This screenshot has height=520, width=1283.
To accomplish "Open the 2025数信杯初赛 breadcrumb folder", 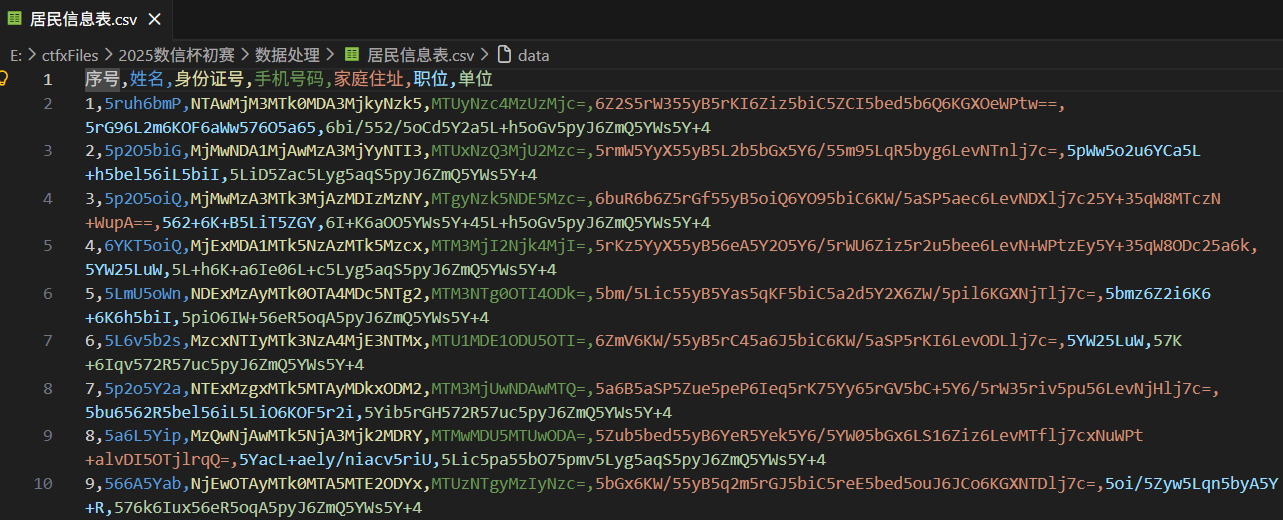I will [x=176, y=55].
